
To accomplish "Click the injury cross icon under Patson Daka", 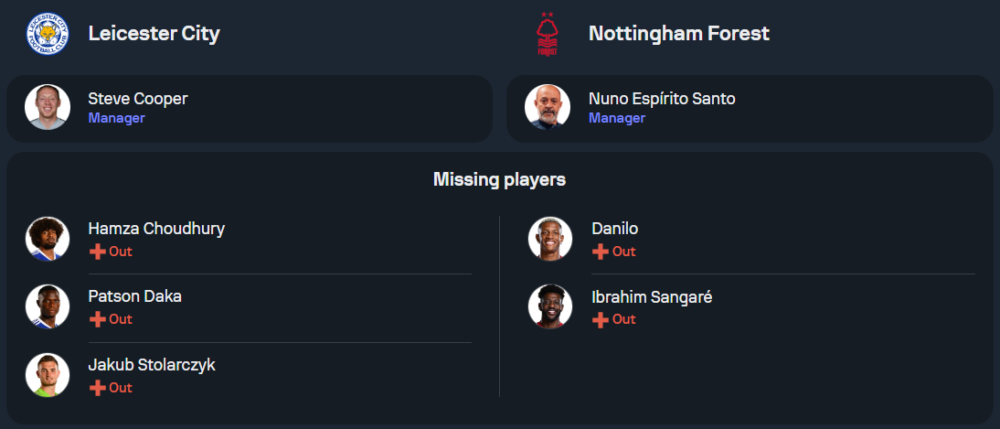I will [97, 320].
